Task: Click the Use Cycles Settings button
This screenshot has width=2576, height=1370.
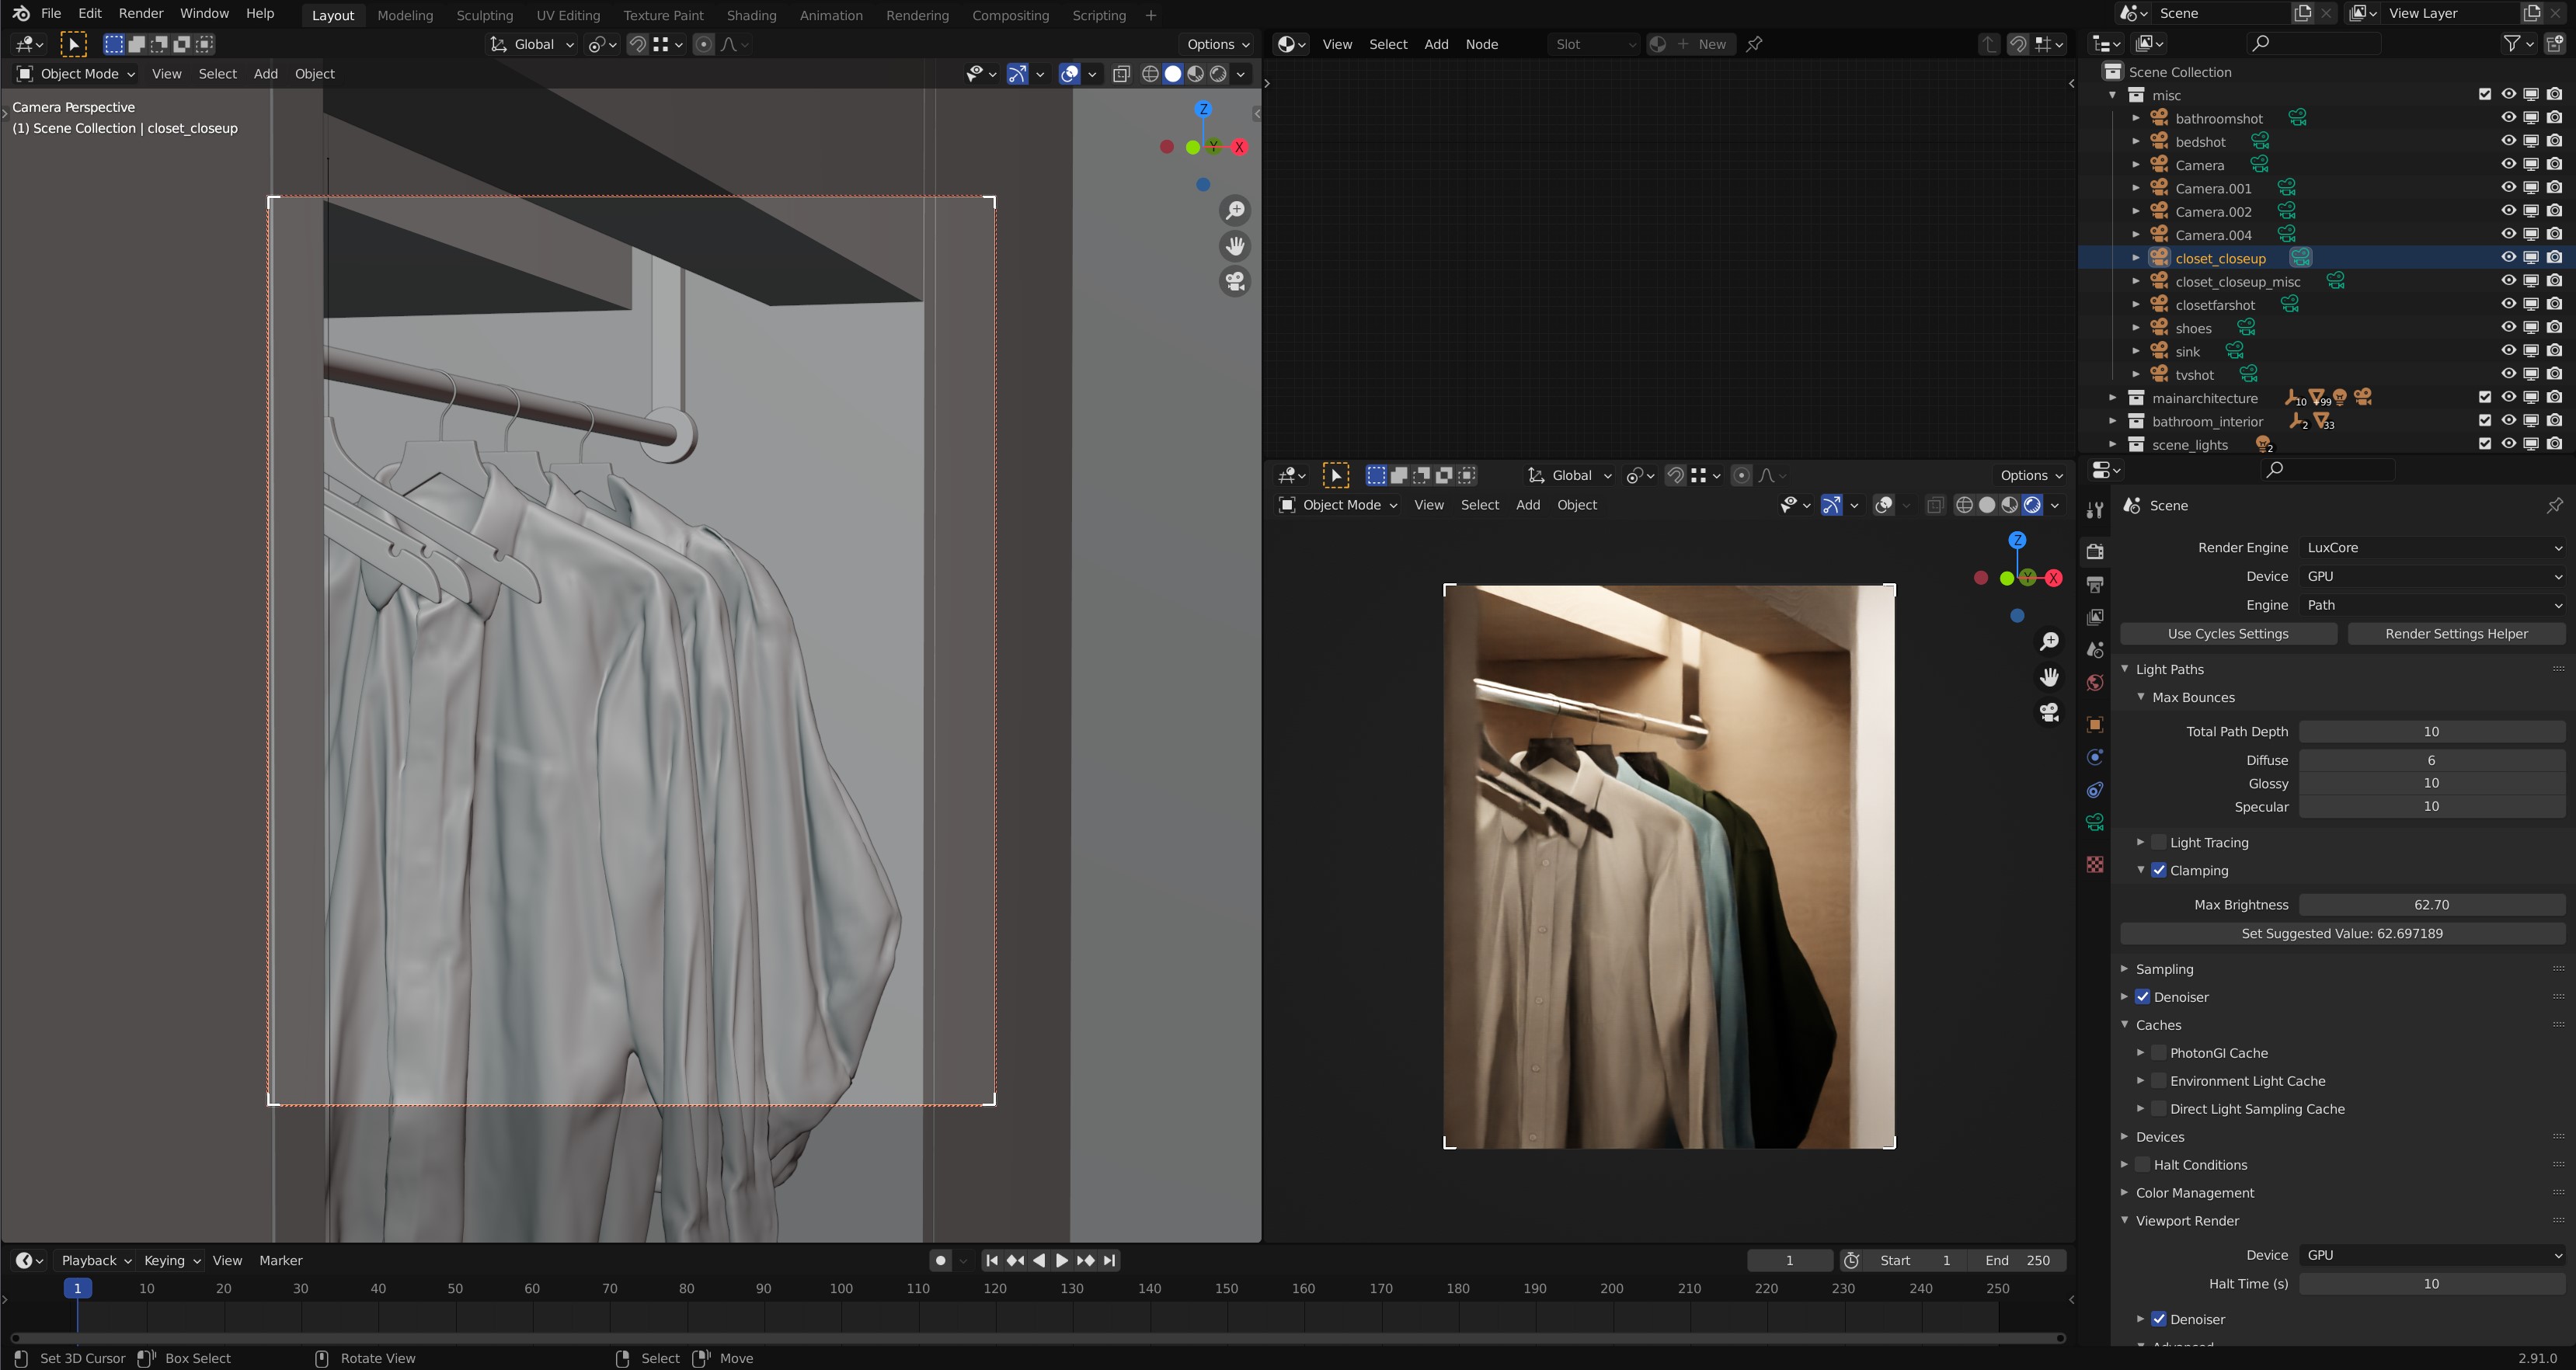Action: click(x=2227, y=634)
